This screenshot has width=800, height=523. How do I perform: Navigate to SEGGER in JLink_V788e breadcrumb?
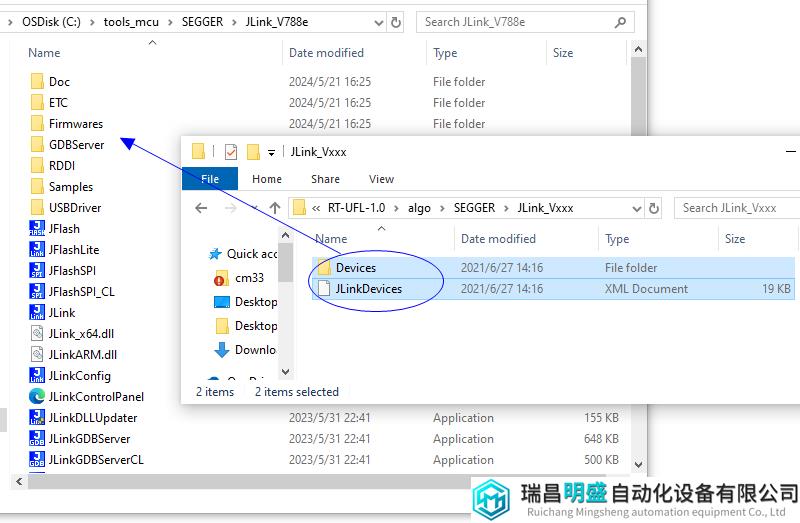pos(202,22)
